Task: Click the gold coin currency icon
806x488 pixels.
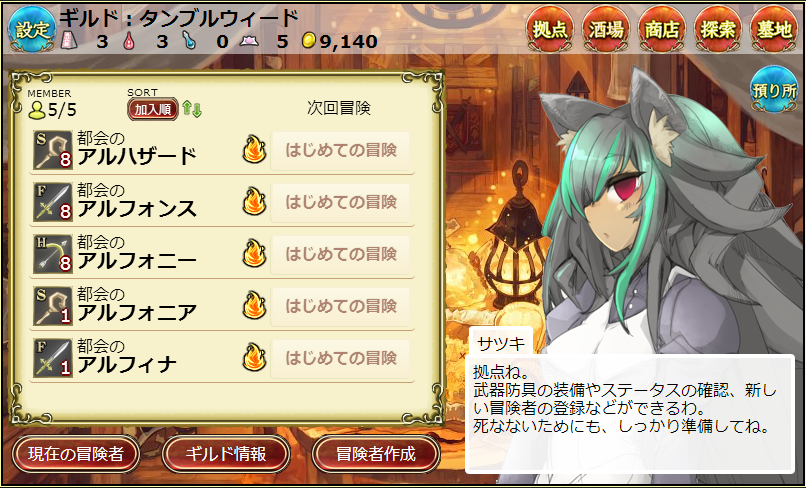Action: [308, 40]
